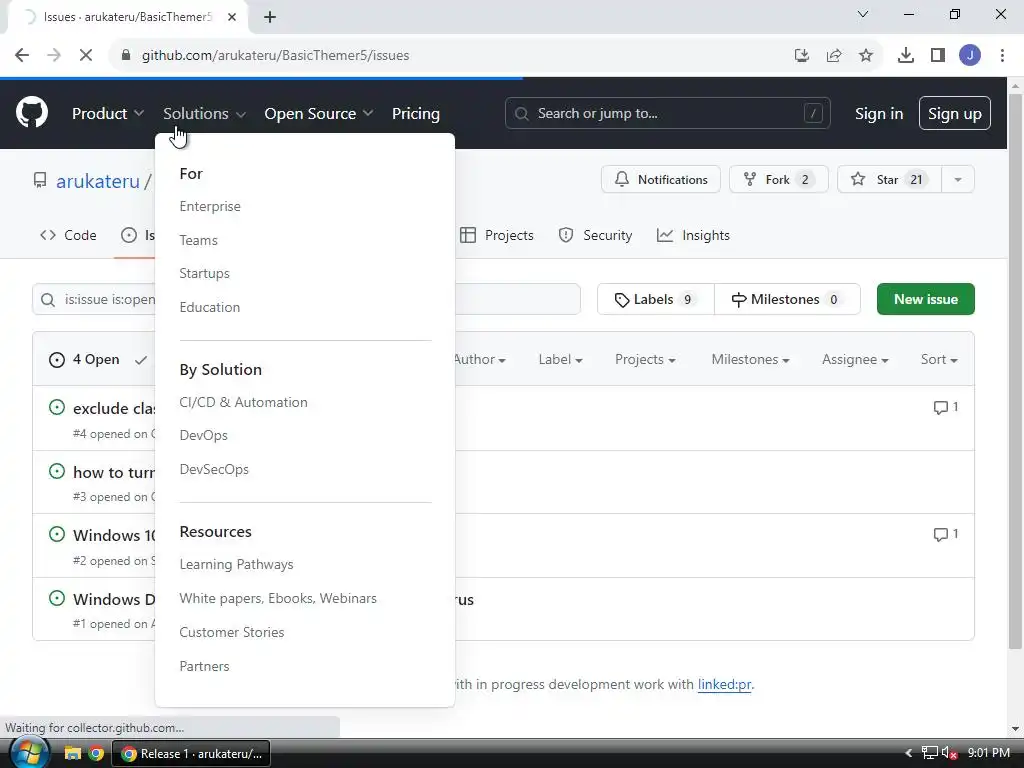Click the arukateru owner link
This screenshot has height=768, width=1024.
click(98, 181)
